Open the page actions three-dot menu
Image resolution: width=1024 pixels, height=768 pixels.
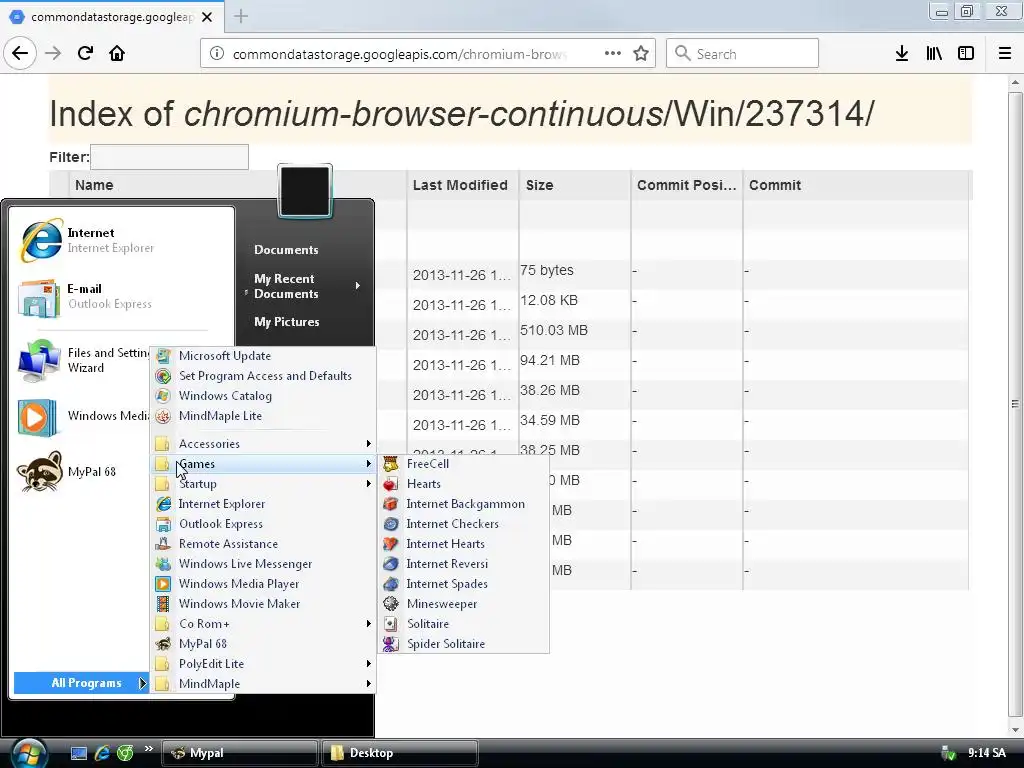coord(613,53)
